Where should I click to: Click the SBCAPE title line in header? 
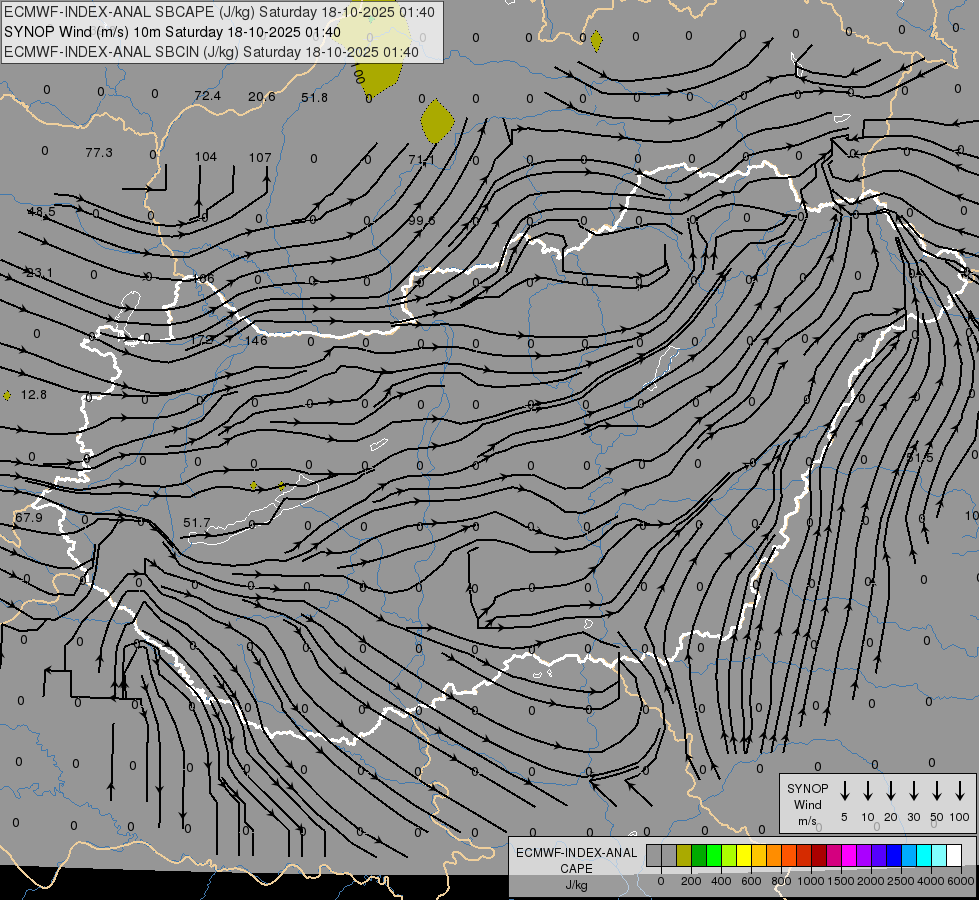pos(219,12)
